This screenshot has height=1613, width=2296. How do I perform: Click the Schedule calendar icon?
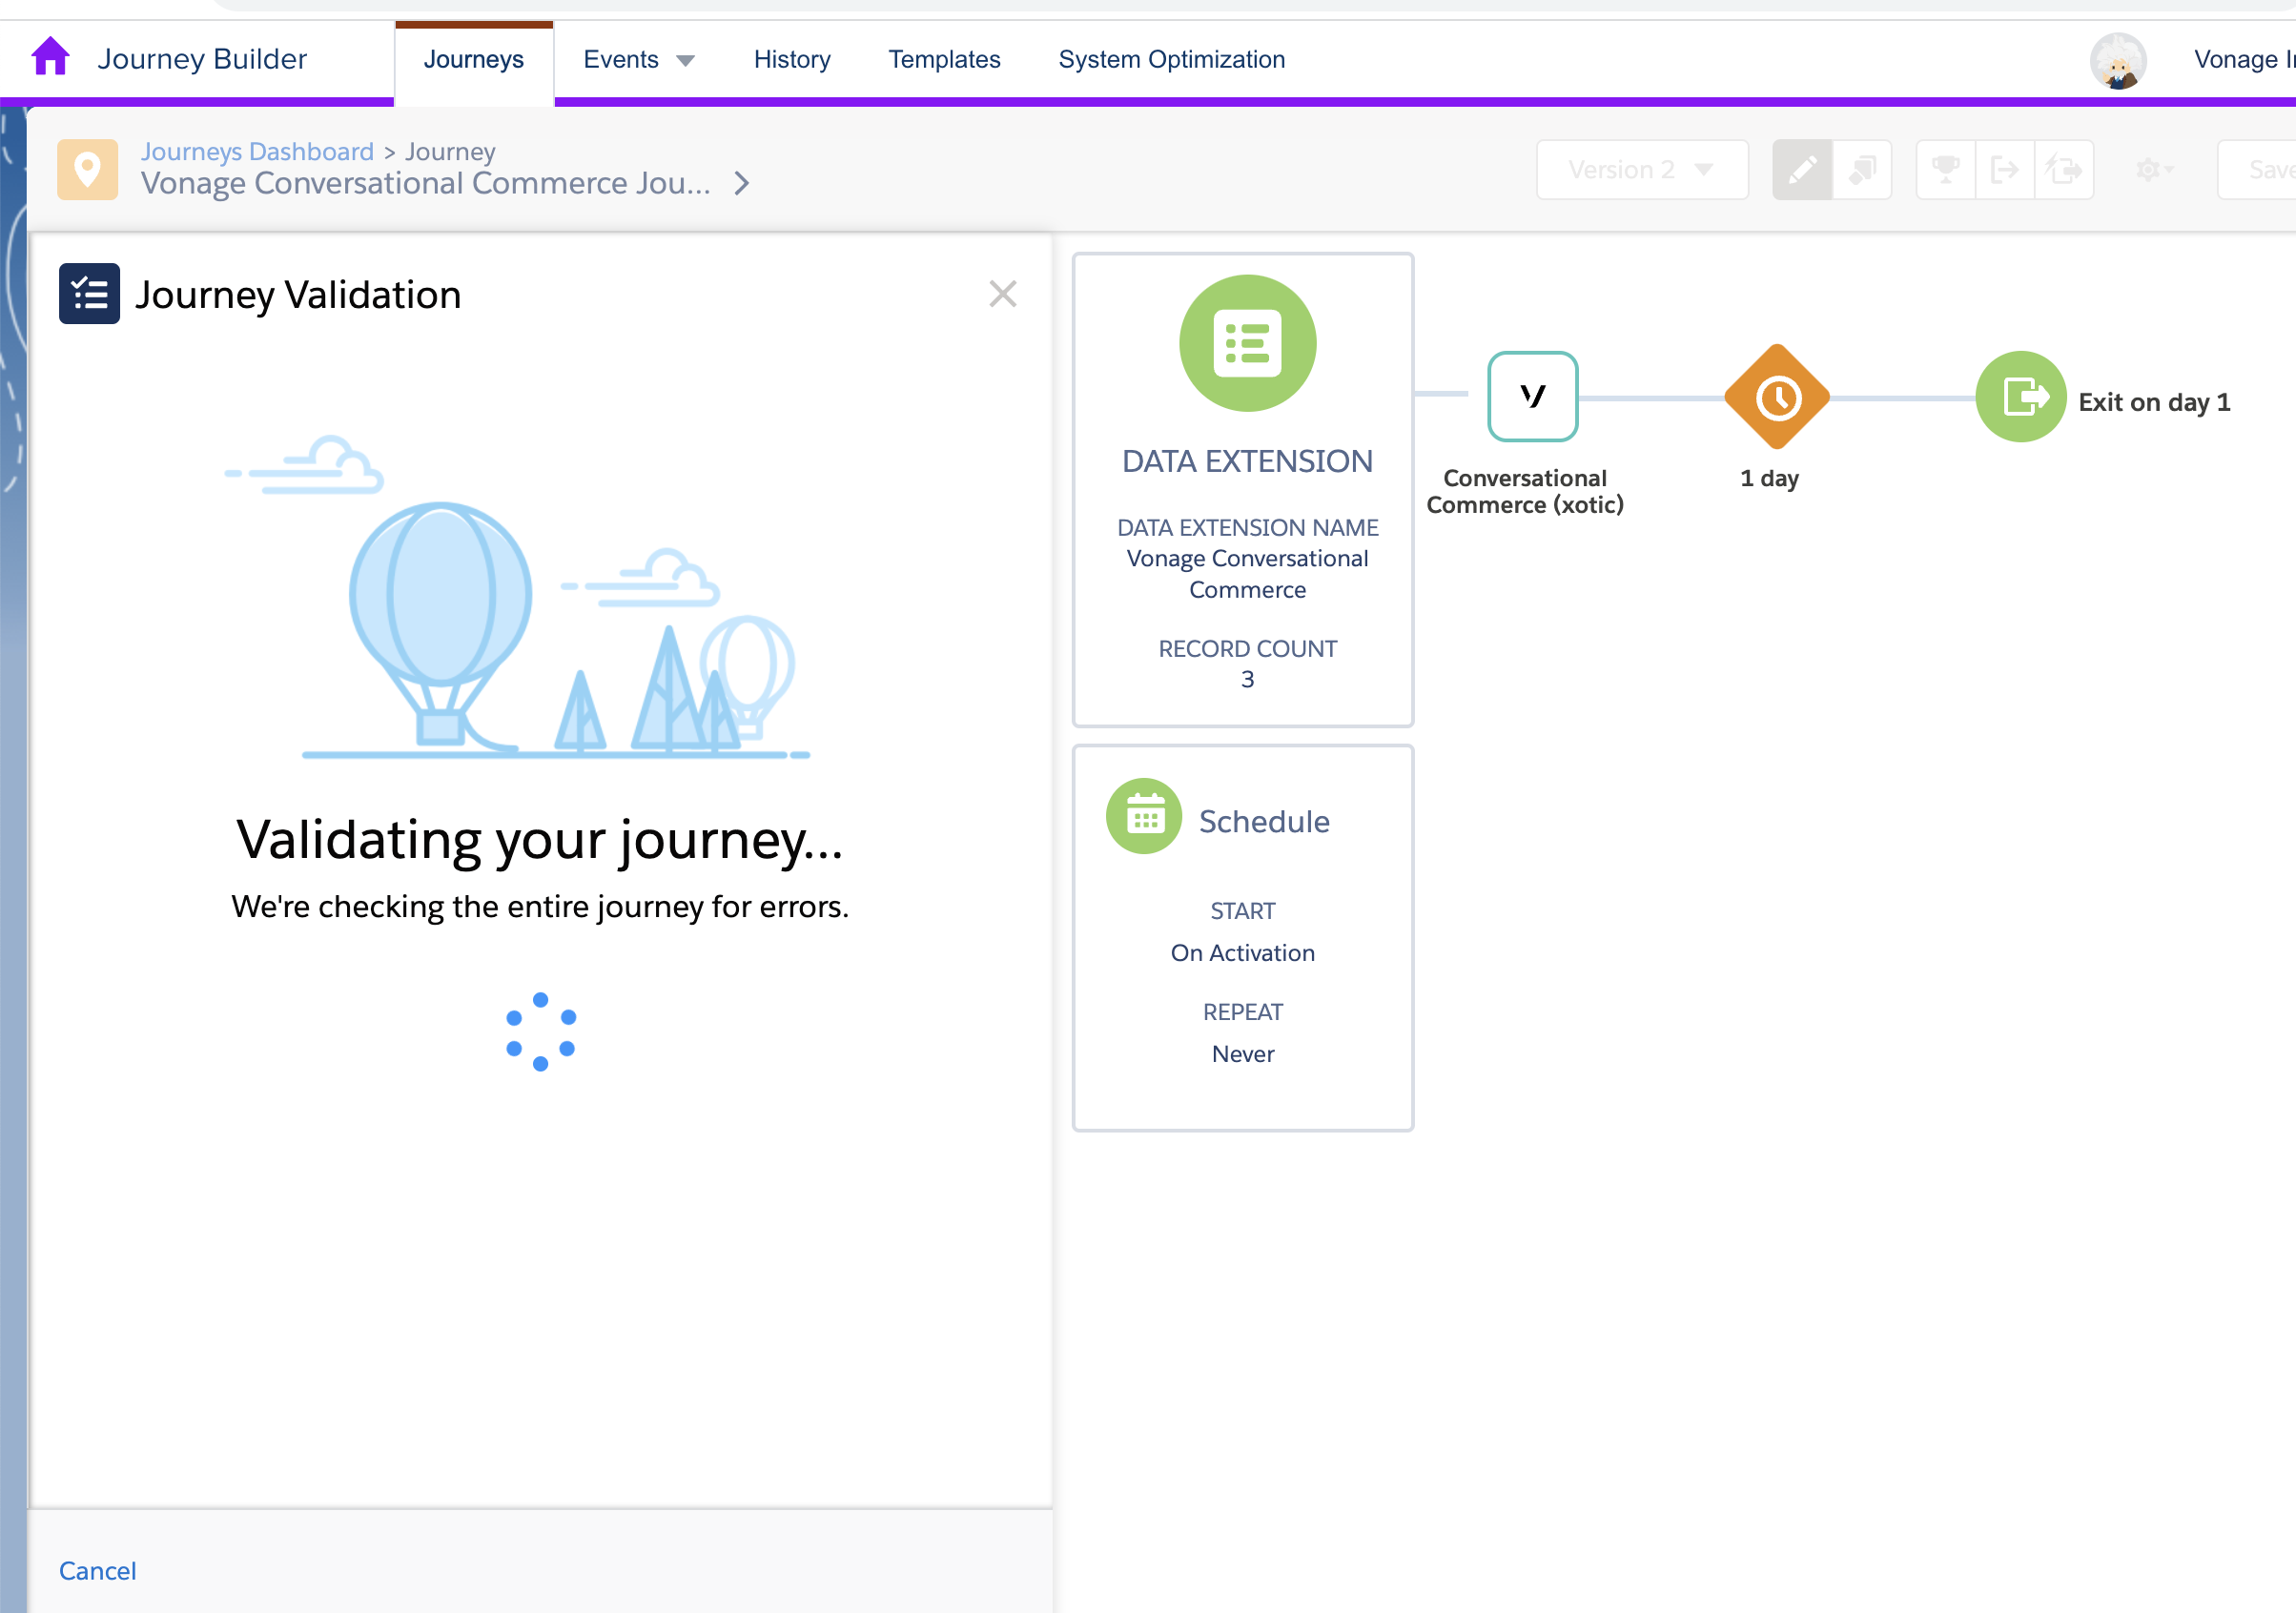(x=1143, y=816)
